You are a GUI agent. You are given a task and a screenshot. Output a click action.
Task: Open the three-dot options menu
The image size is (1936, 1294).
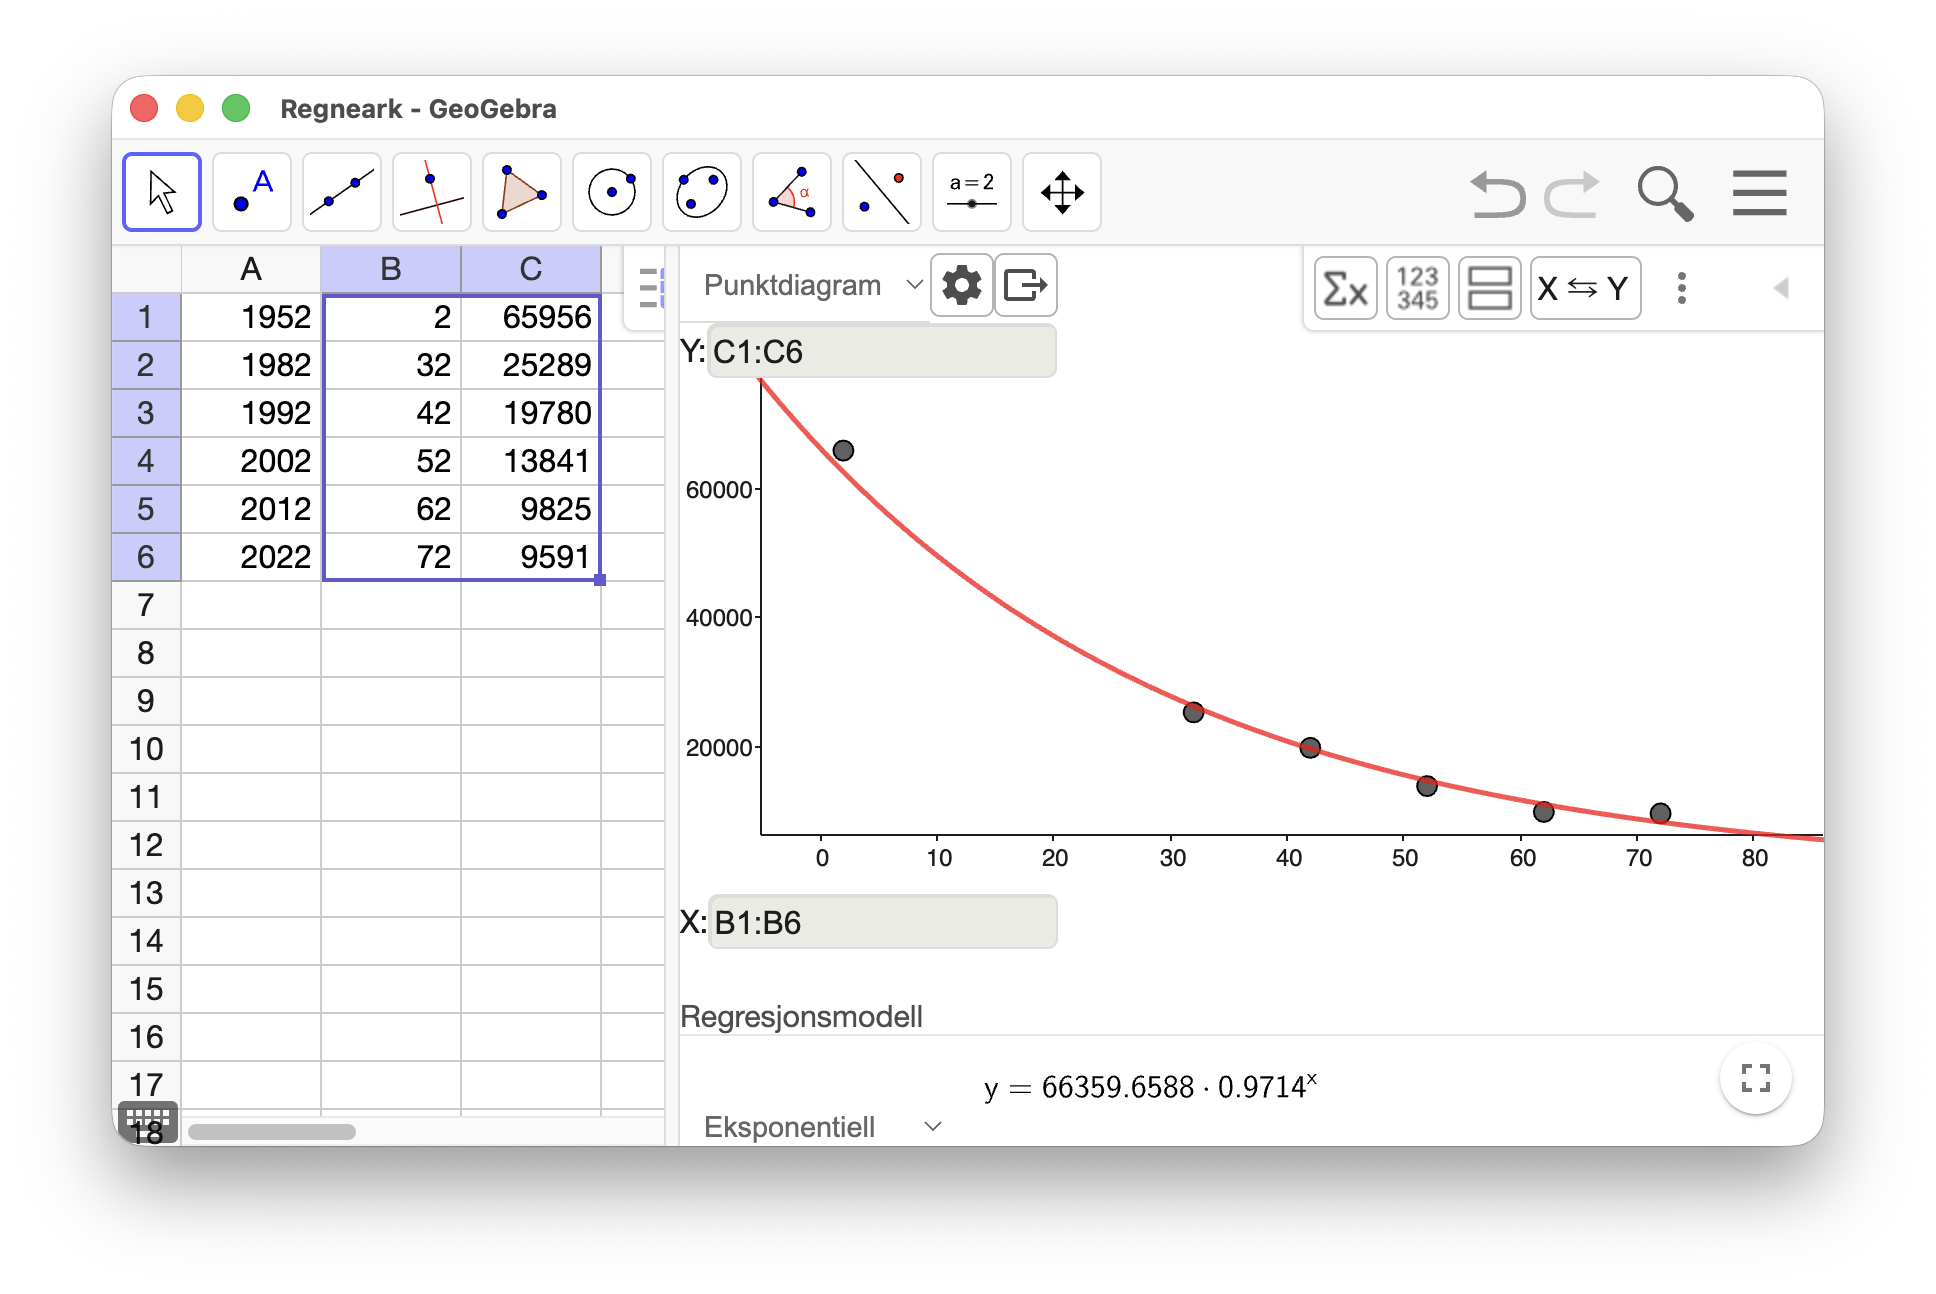click(x=1682, y=288)
